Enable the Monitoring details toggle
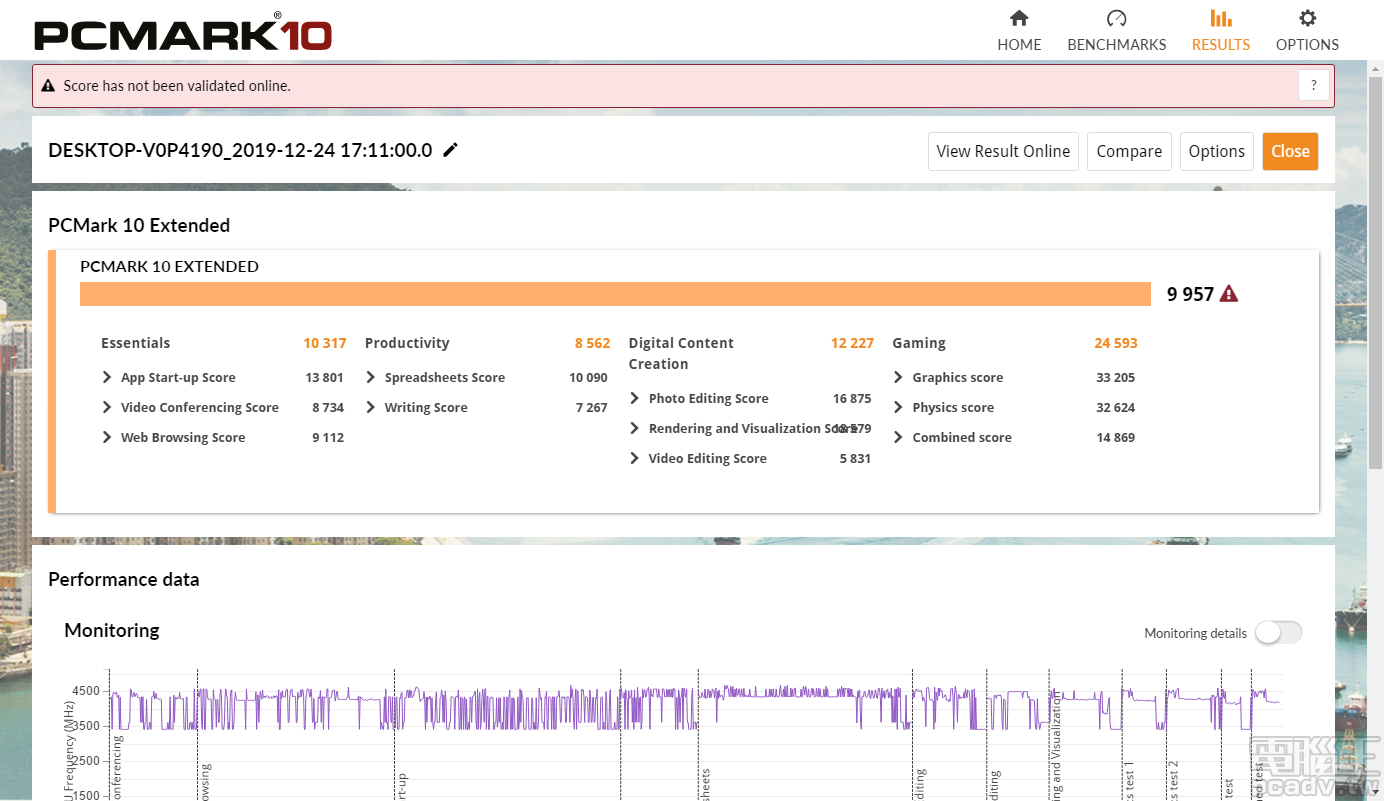The width and height of the screenshot is (1384, 801). pos(1279,632)
